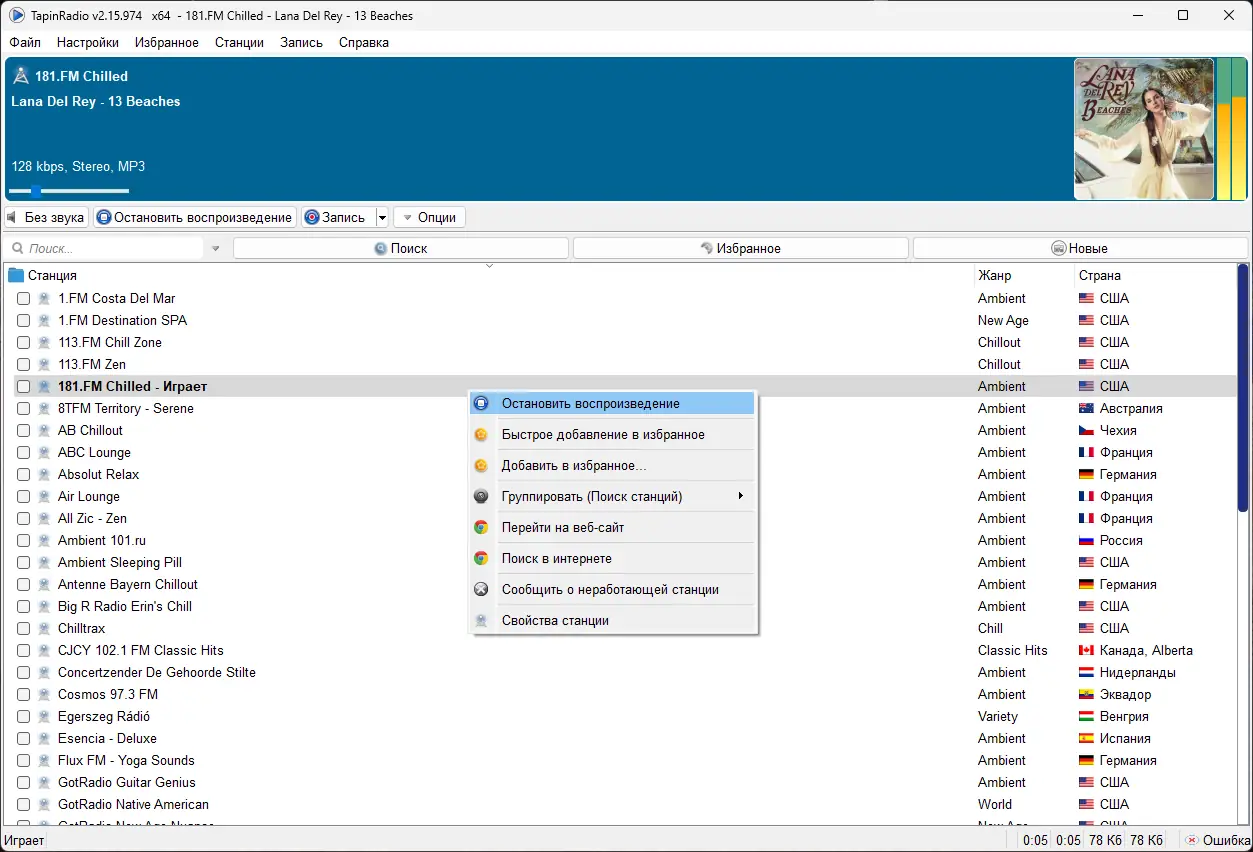Open the Настройки menu
Viewport: 1253px width, 852px height.
(88, 42)
